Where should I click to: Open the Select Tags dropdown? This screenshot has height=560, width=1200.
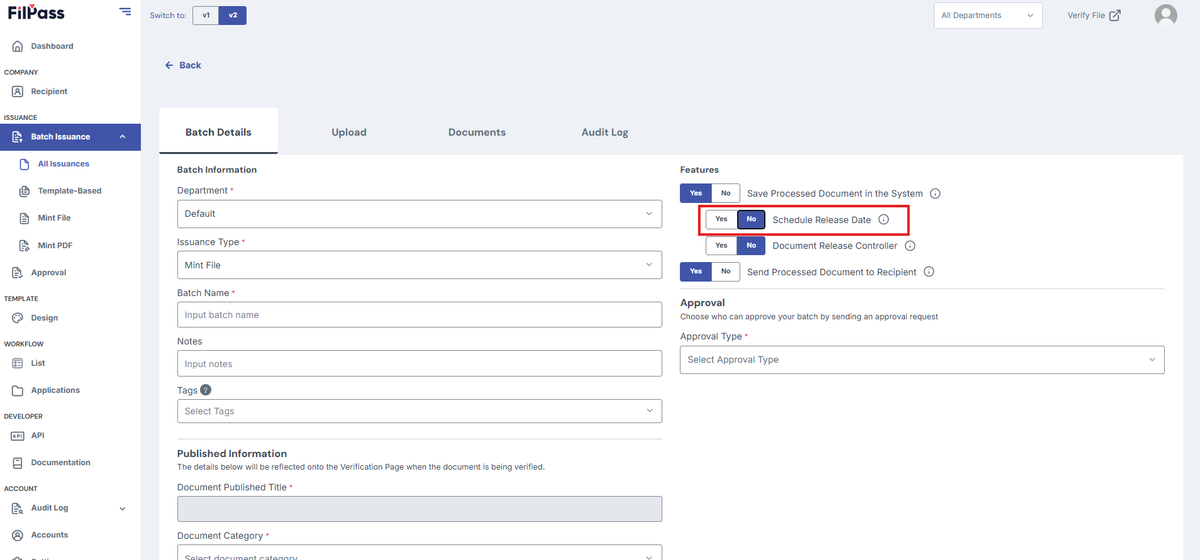(x=419, y=411)
